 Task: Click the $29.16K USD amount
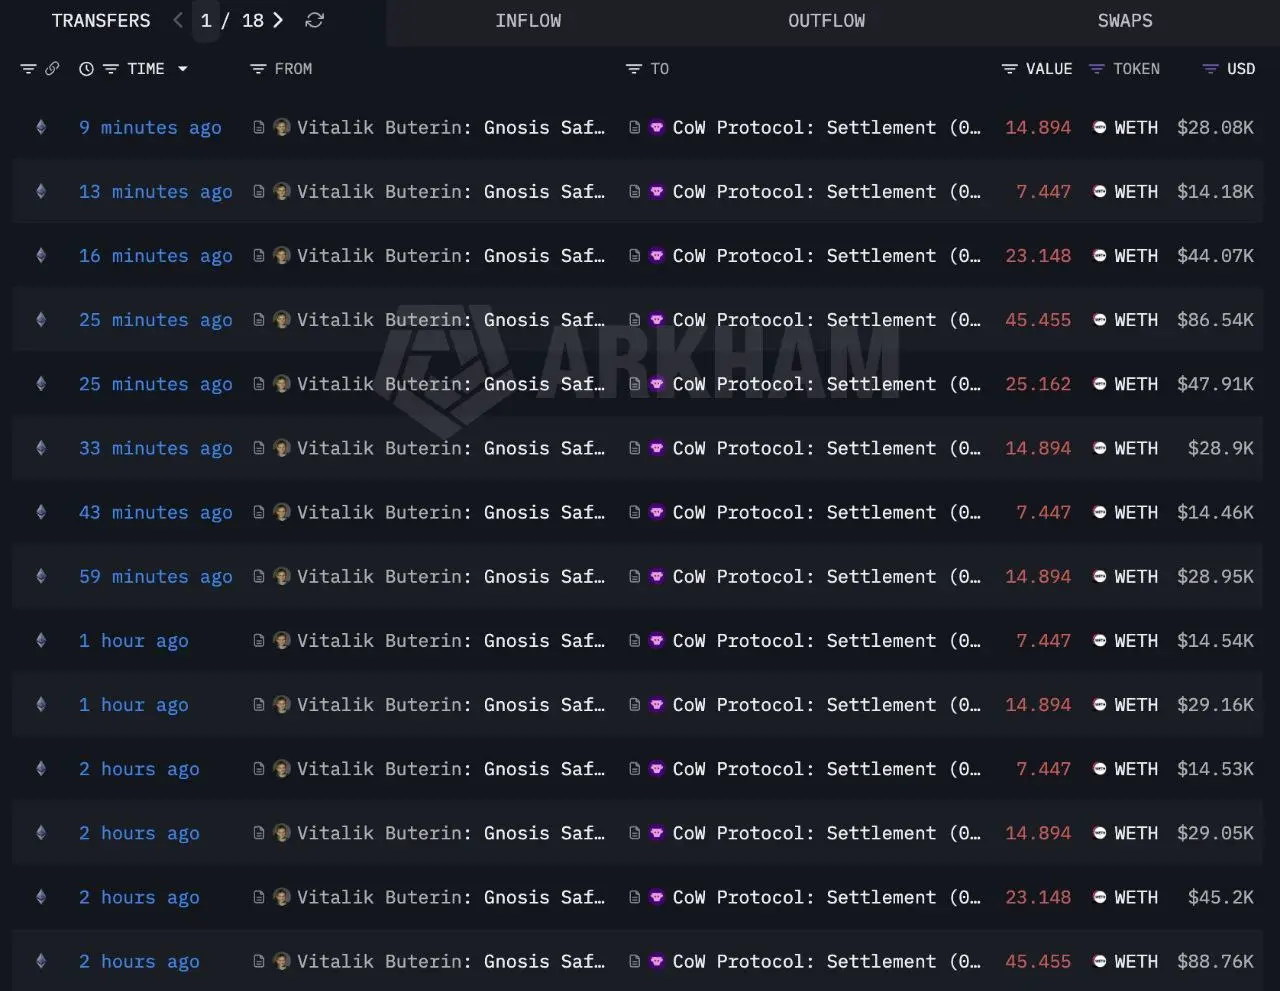[1215, 705]
